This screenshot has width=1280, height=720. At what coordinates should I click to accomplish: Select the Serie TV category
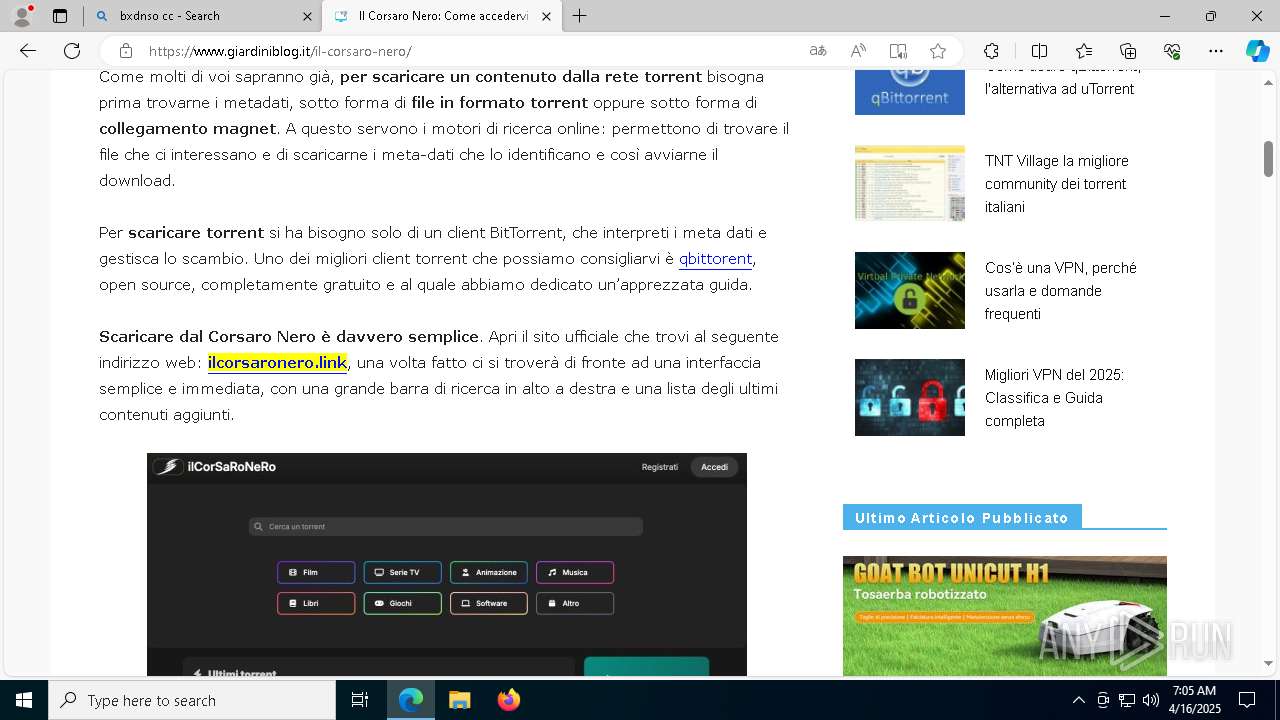(x=402, y=573)
